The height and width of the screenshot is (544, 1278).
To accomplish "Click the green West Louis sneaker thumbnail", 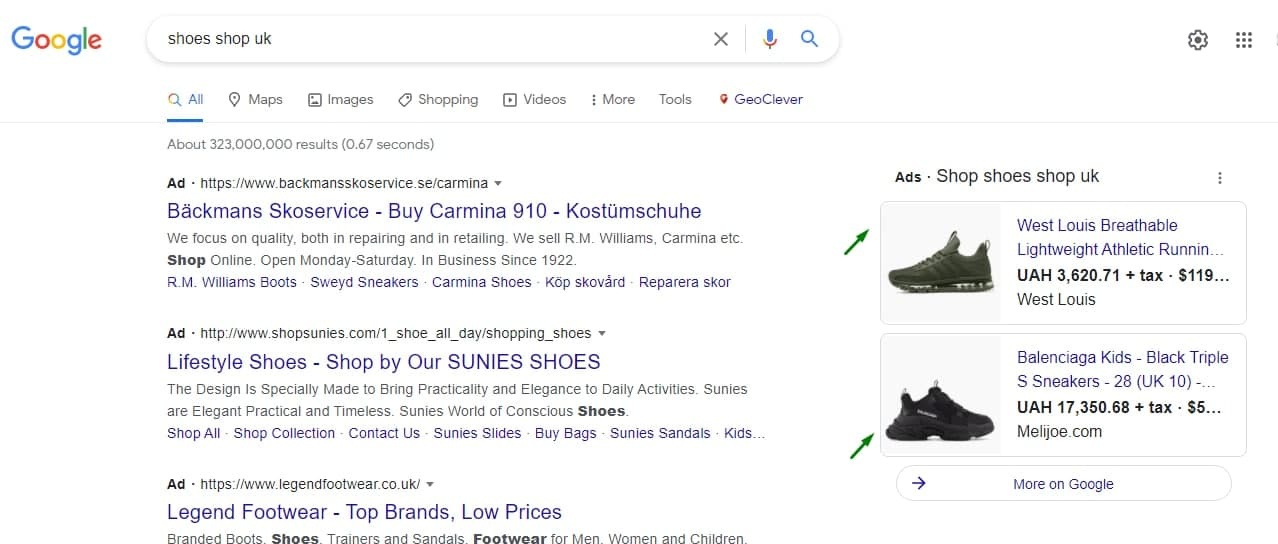I will pyautogui.click(x=940, y=262).
